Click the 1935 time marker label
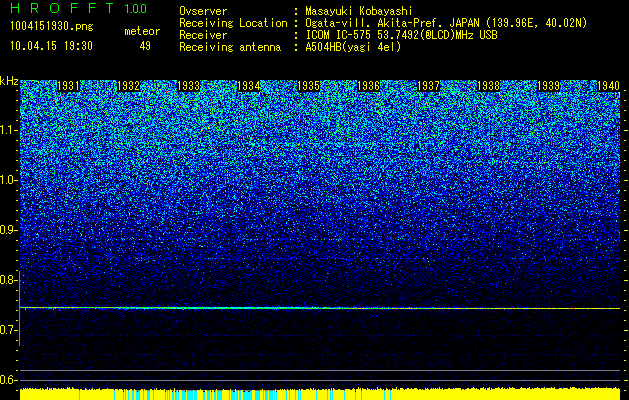The height and width of the screenshot is (400, 629). (x=308, y=86)
